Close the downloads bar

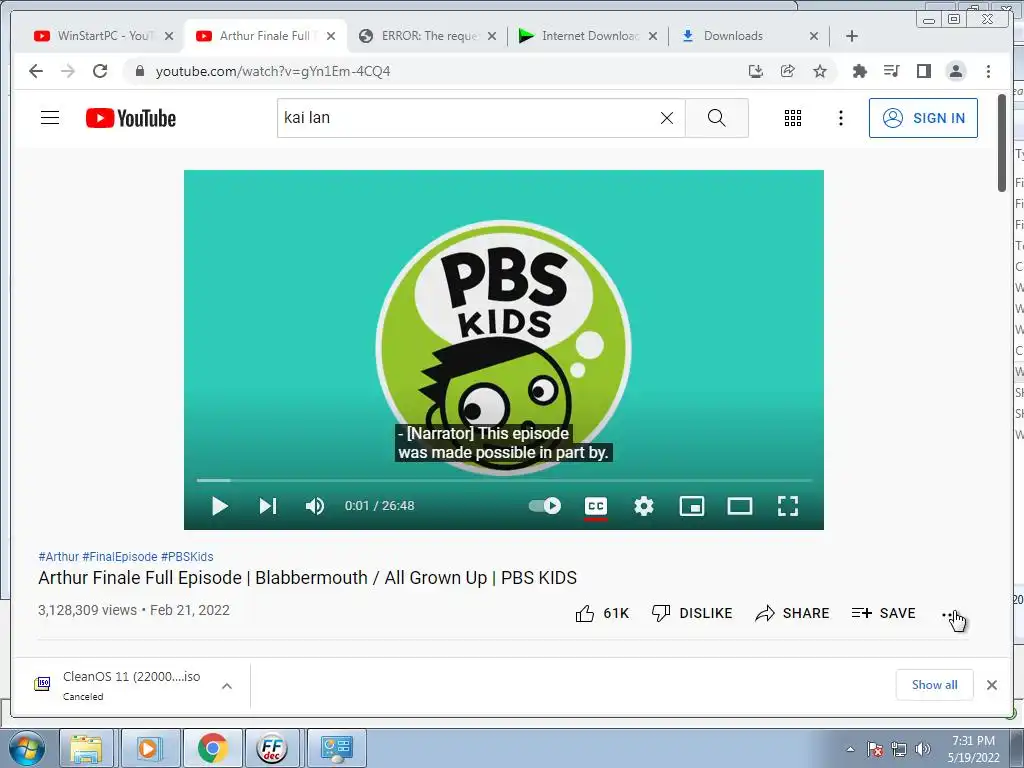coord(991,684)
